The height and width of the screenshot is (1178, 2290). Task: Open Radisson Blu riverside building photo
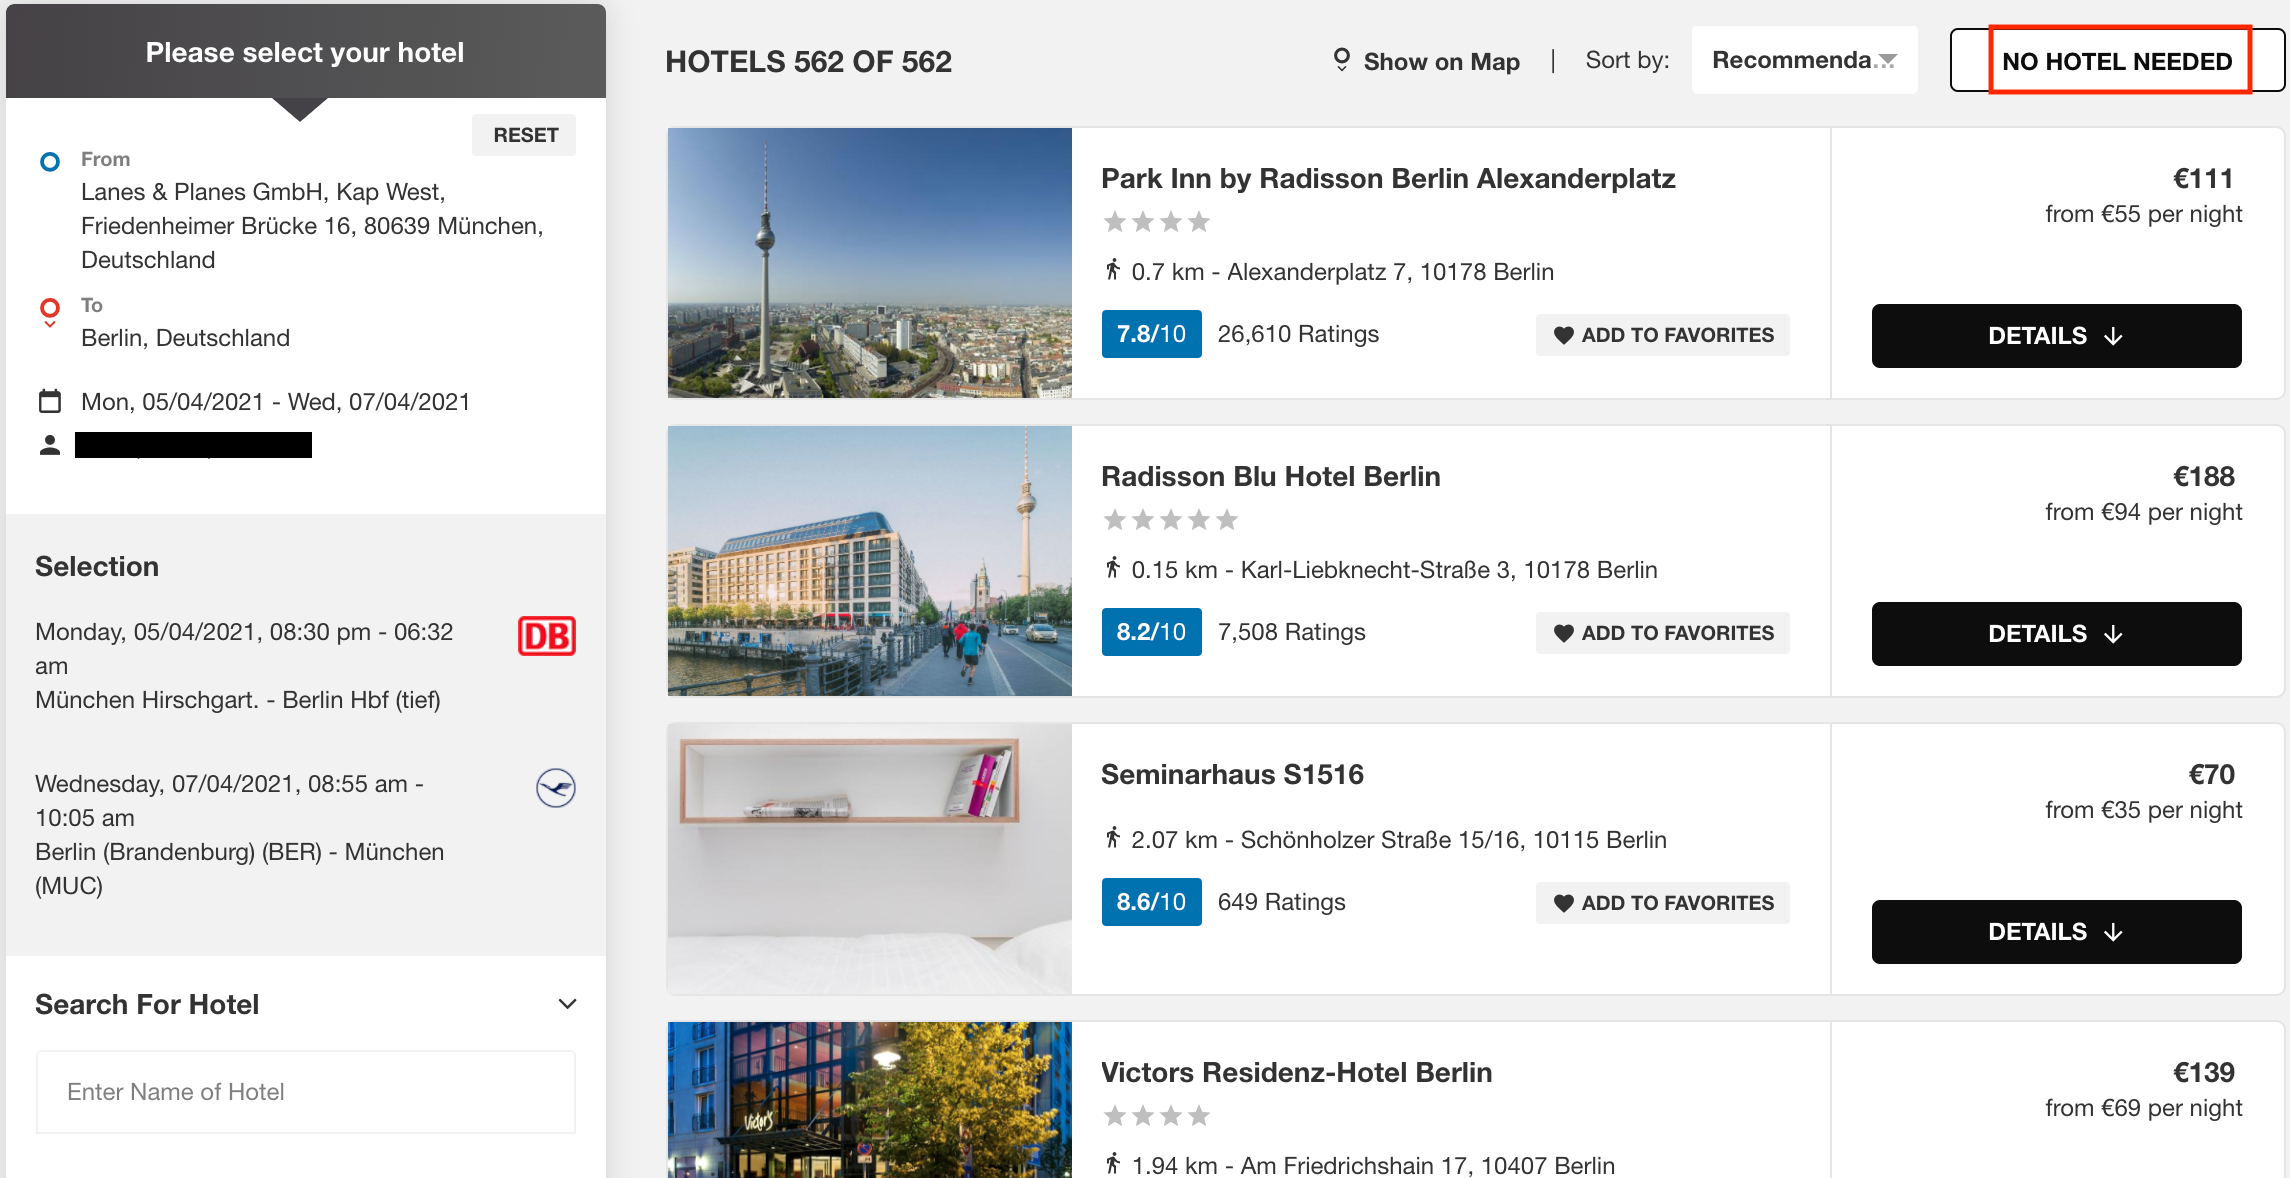click(869, 561)
